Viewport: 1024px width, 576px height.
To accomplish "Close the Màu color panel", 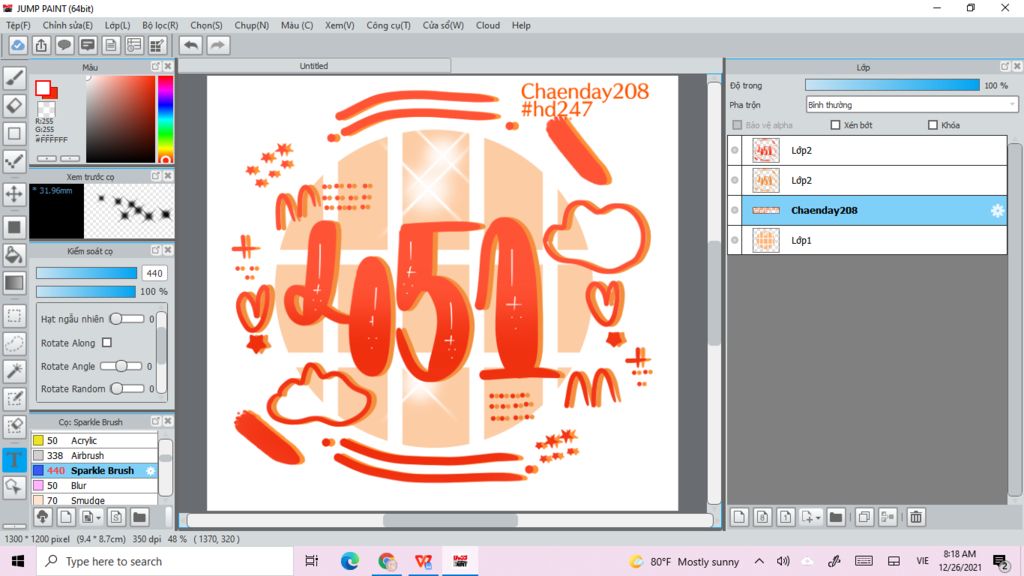I will pos(168,67).
